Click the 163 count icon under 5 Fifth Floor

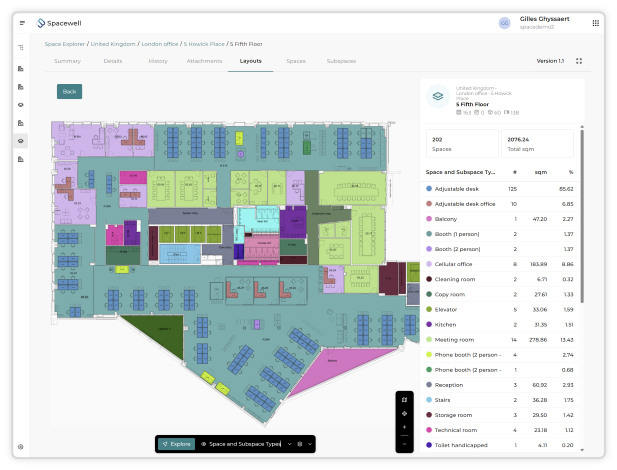coord(458,113)
